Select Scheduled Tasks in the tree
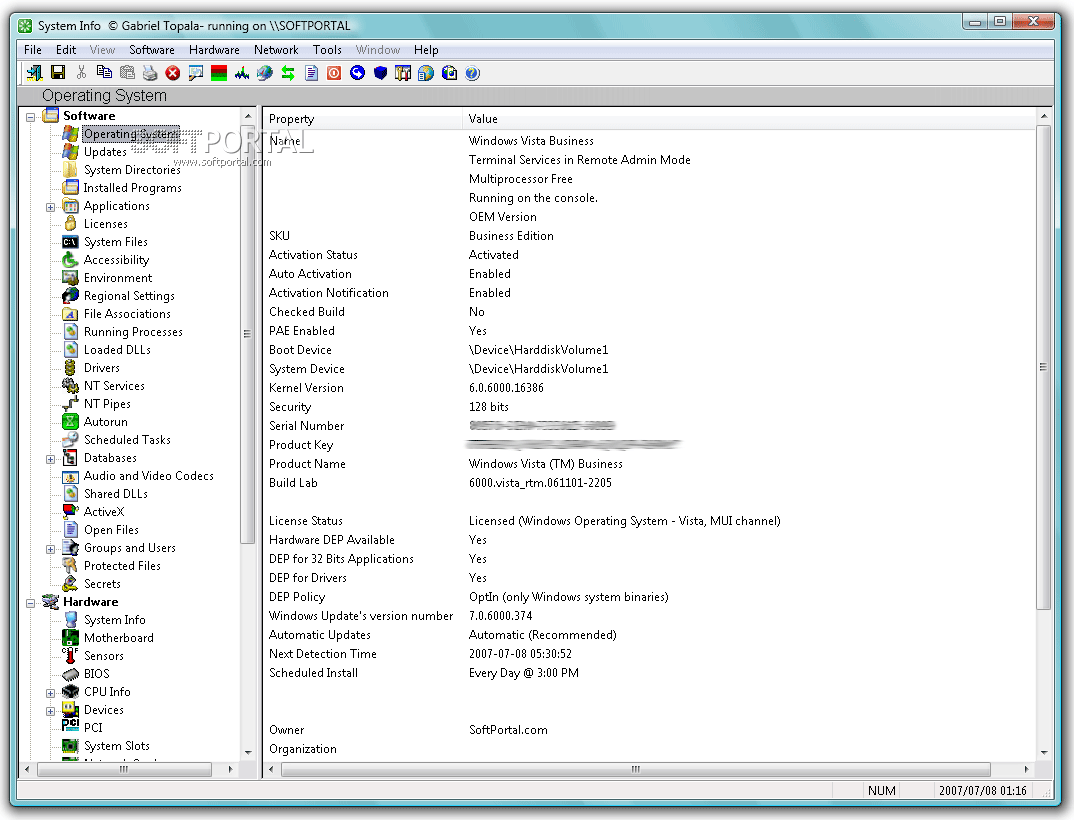 127,440
